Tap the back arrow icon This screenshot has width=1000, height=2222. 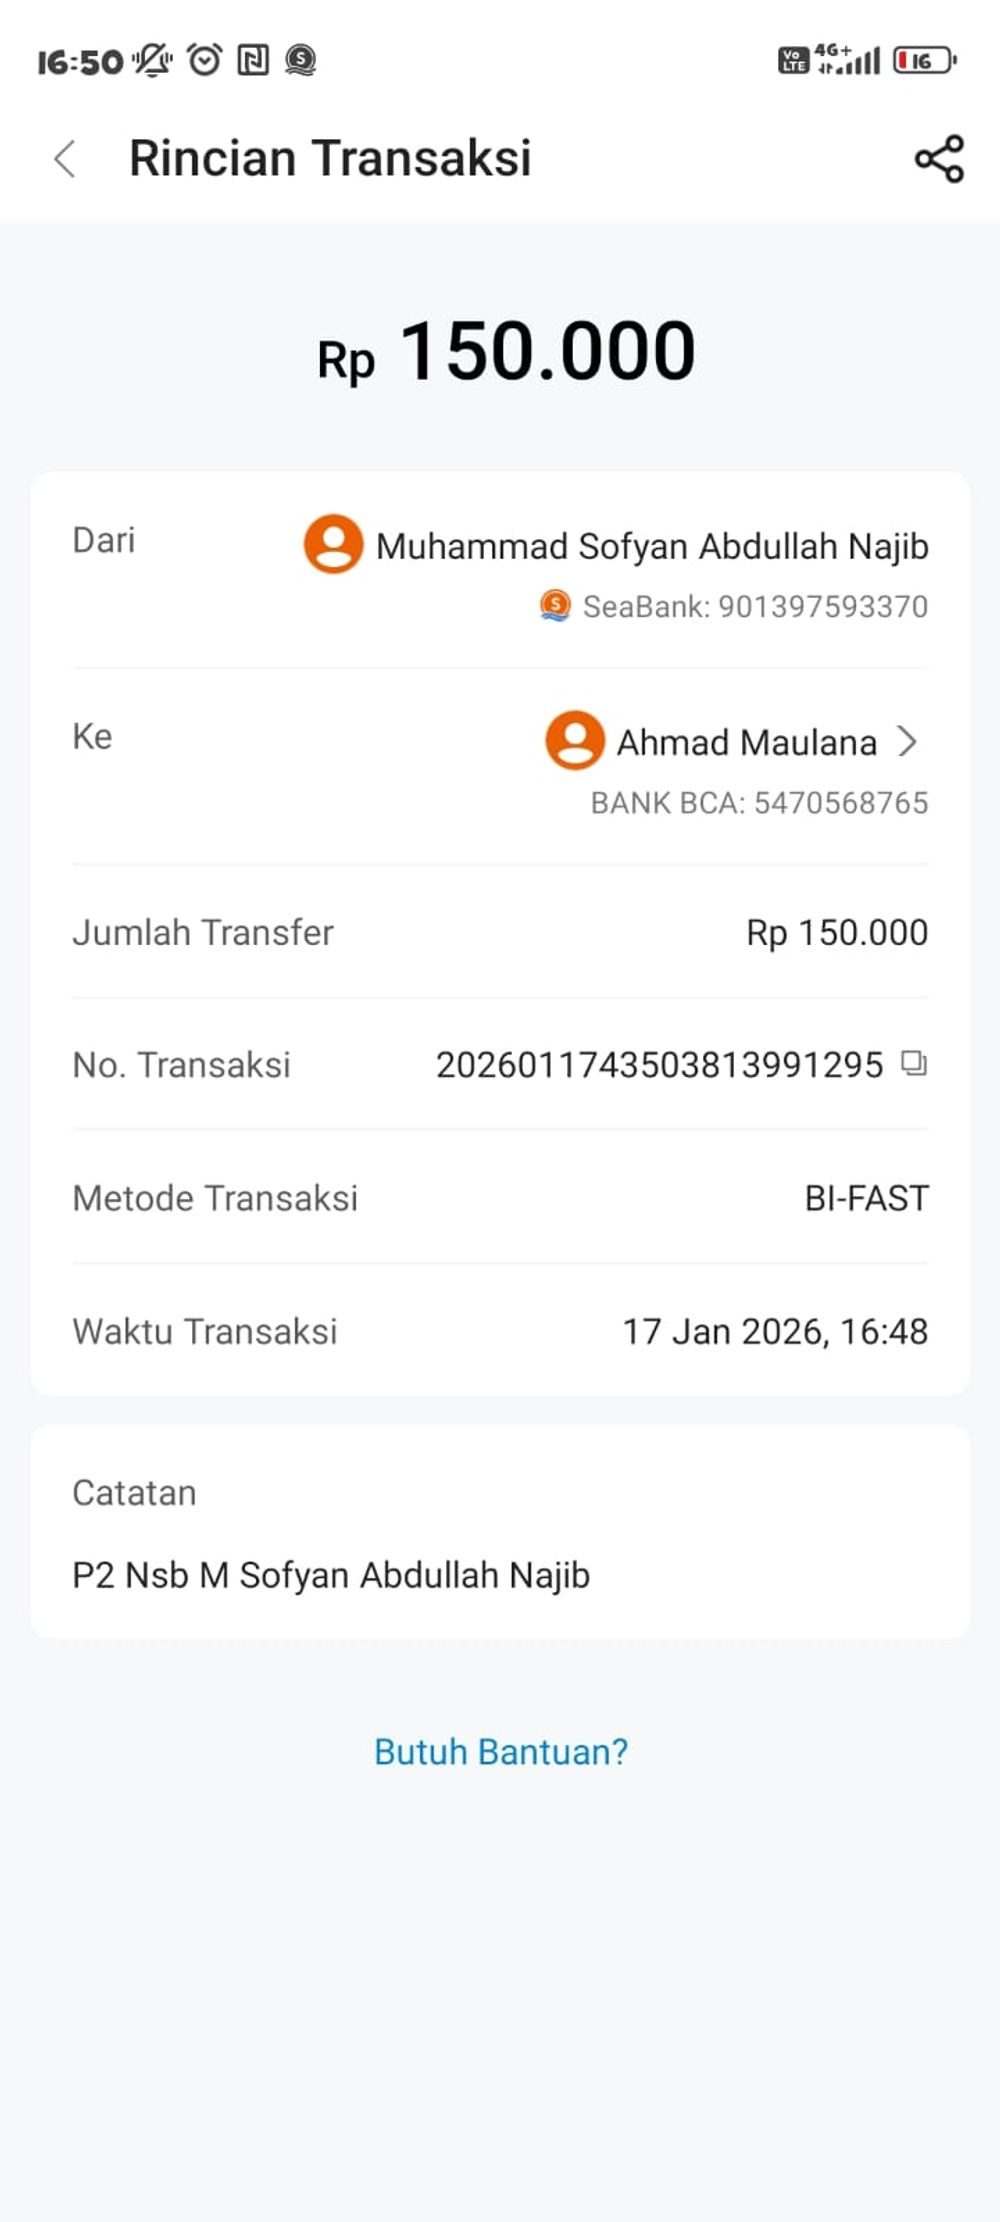click(x=65, y=159)
